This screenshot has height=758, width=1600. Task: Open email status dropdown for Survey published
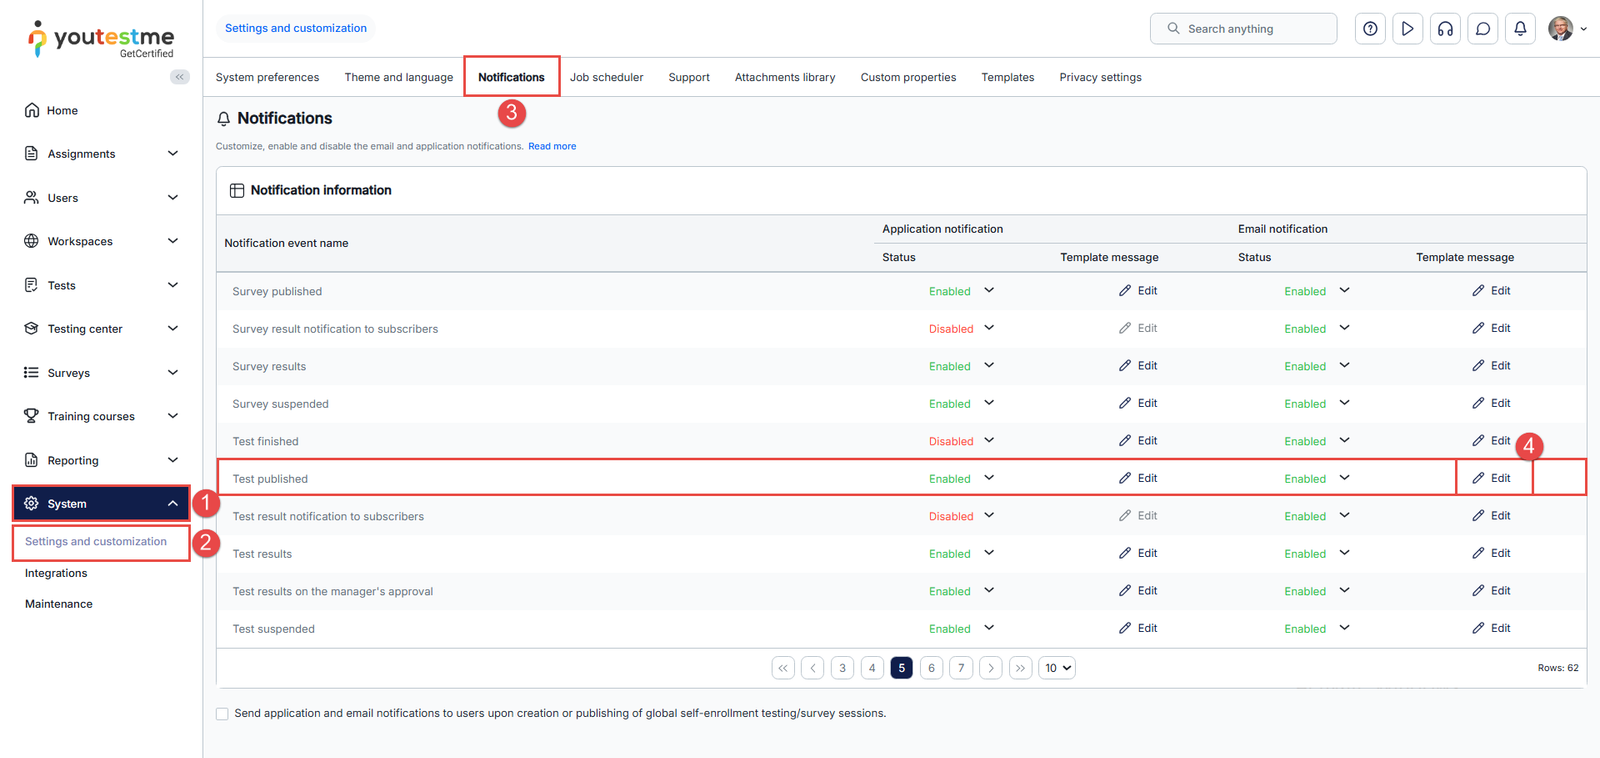point(1344,291)
